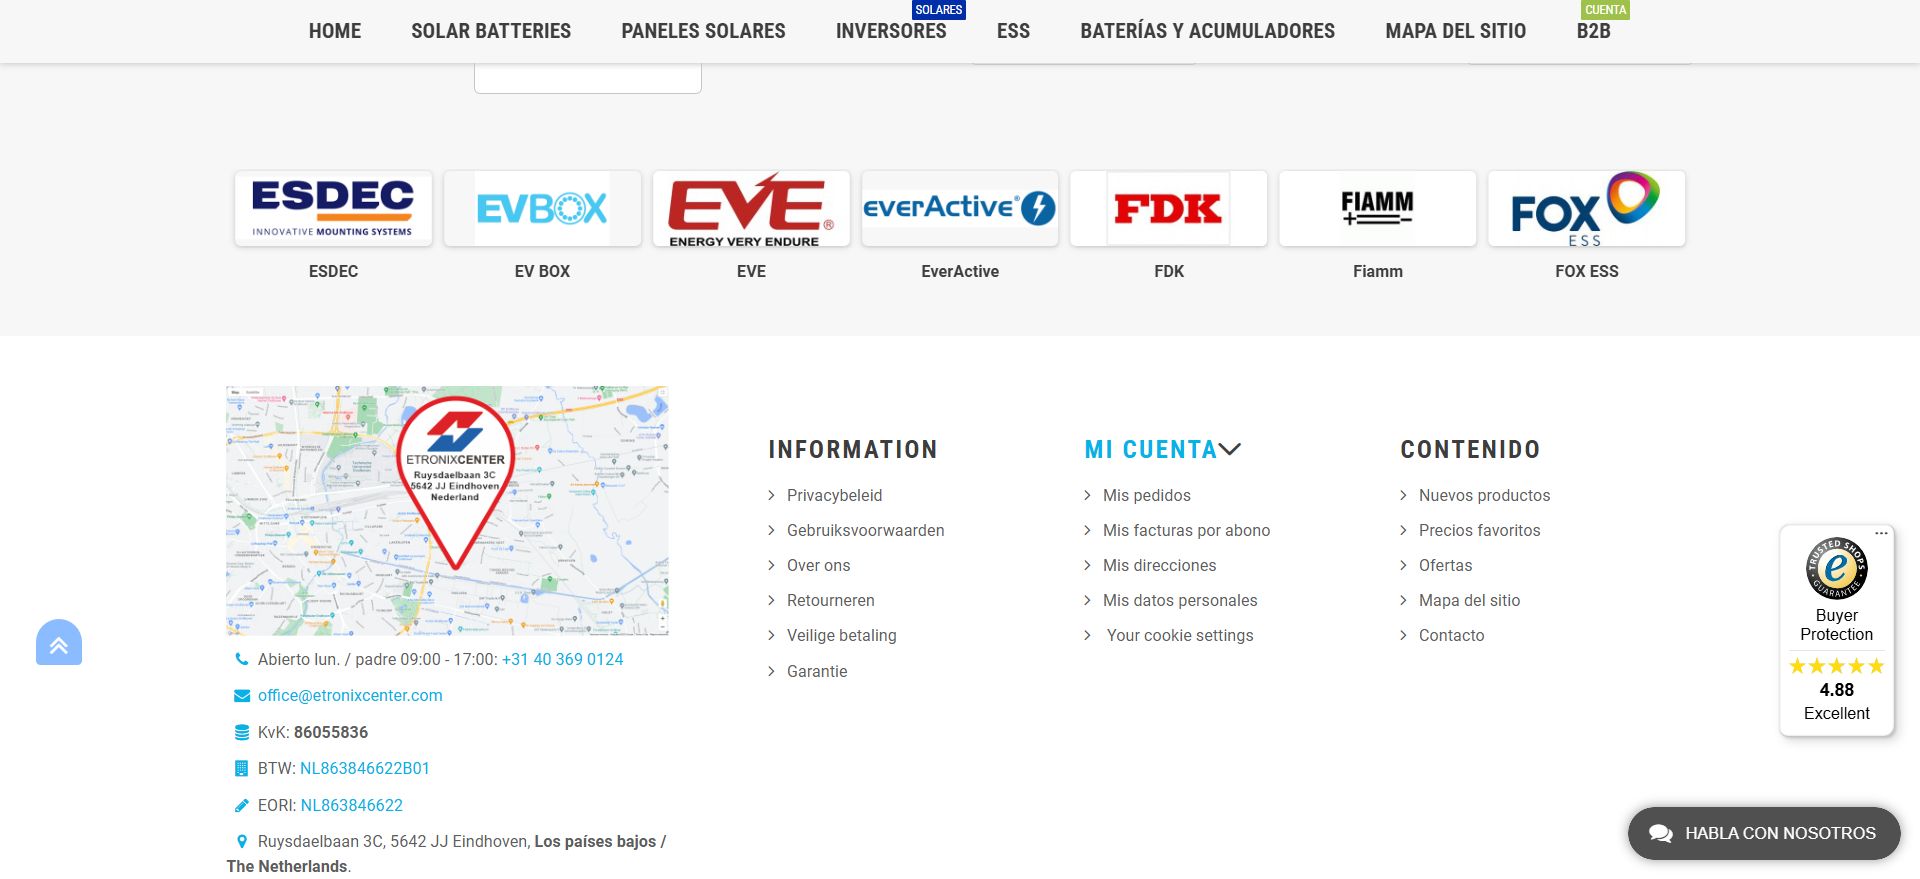The height and width of the screenshot is (879, 1920).
Task: Choose the FIAMM brand logo
Action: coord(1378,208)
